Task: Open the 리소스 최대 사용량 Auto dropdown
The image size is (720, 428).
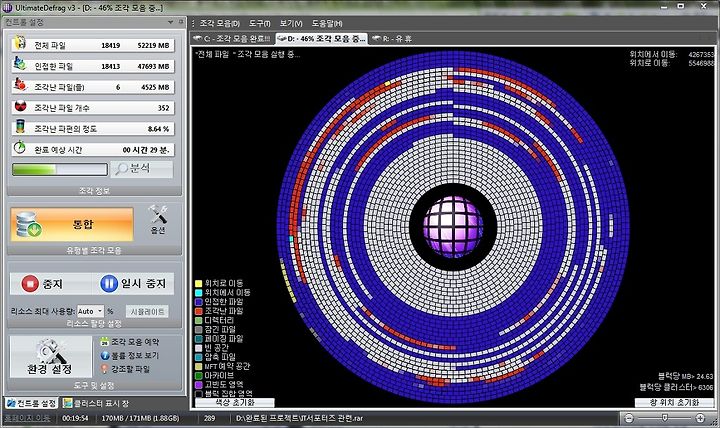Action: coord(90,311)
